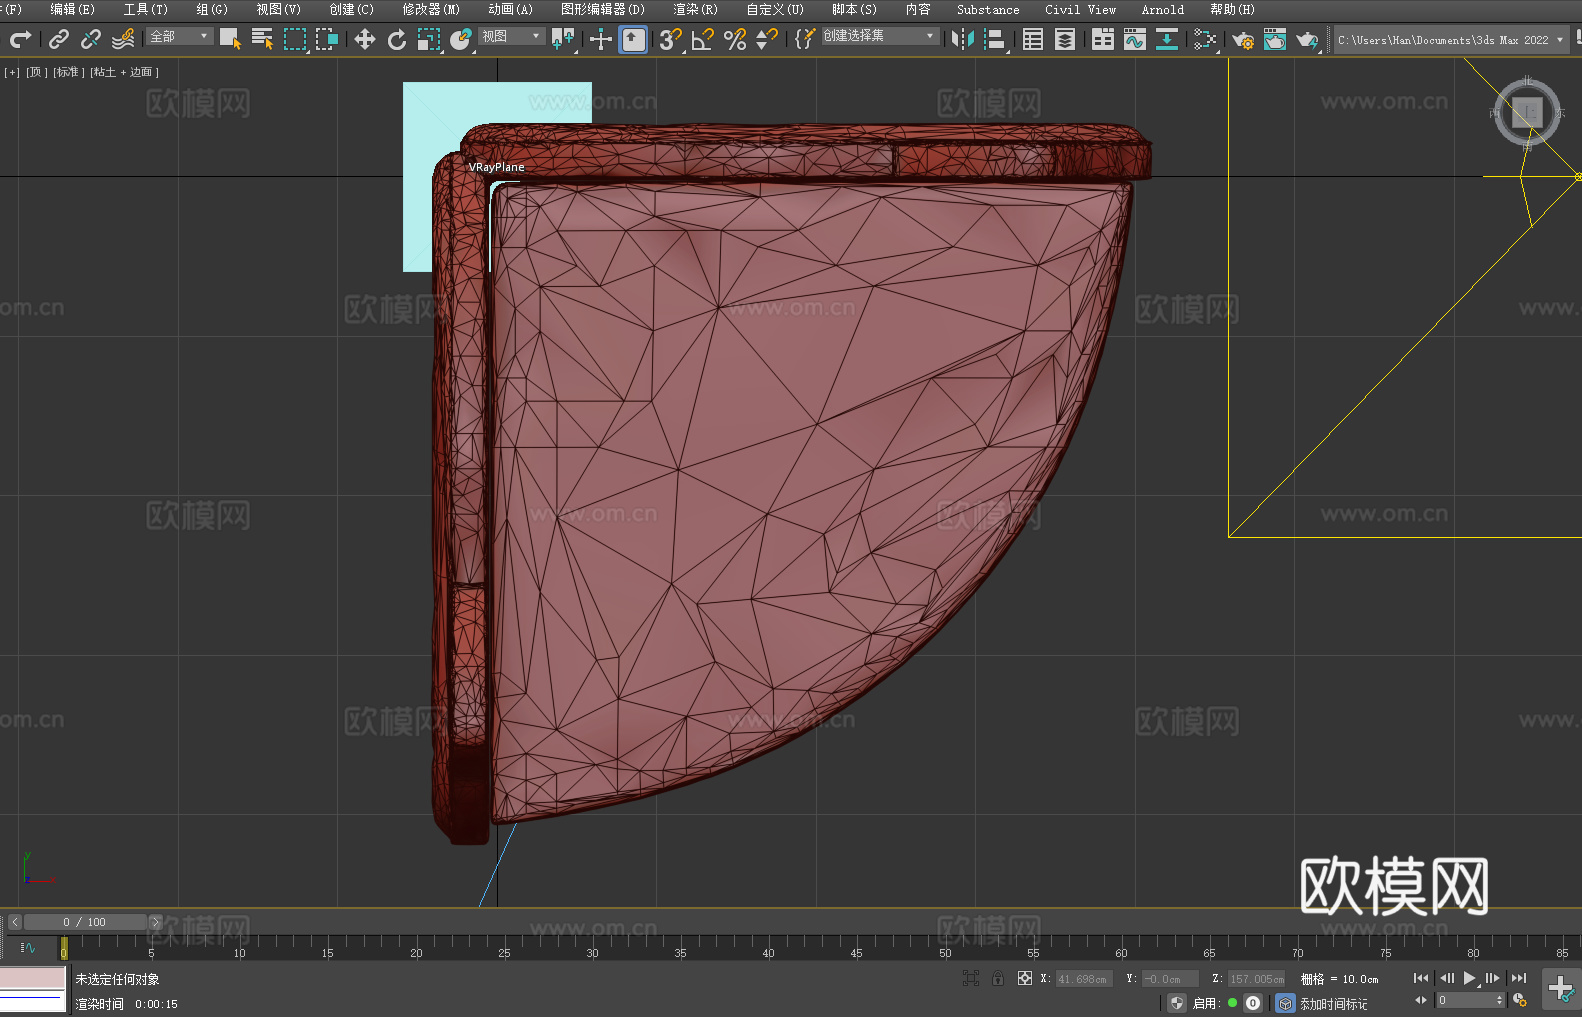This screenshot has height=1017, width=1582.
Task: Click Select and Place tool icon
Action: tap(461, 39)
